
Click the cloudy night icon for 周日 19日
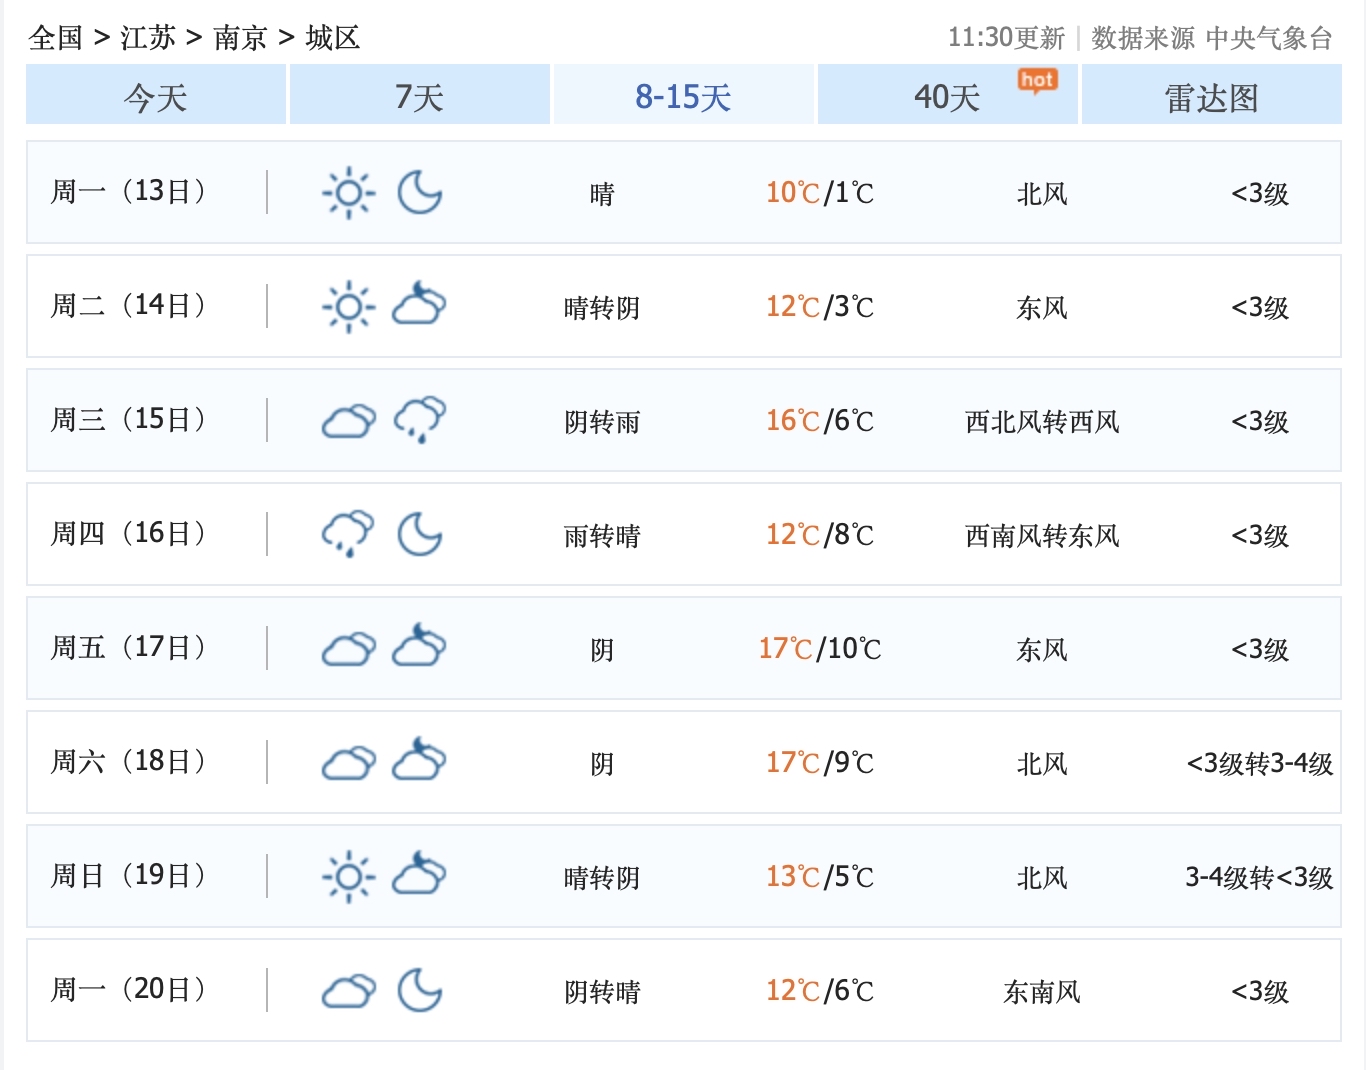point(419,874)
